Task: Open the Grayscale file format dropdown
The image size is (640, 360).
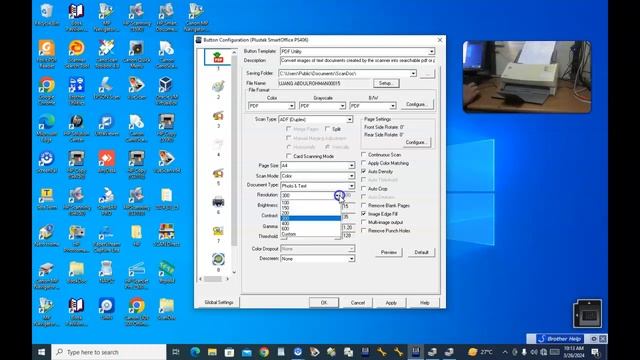Action: click(342, 106)
